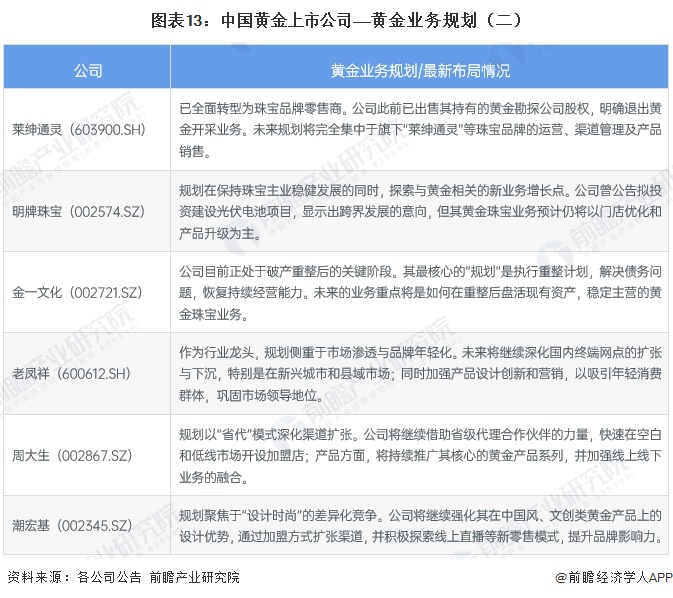
Task: Select the description starting 规划以“省代”模式
Action: [420, 455]
